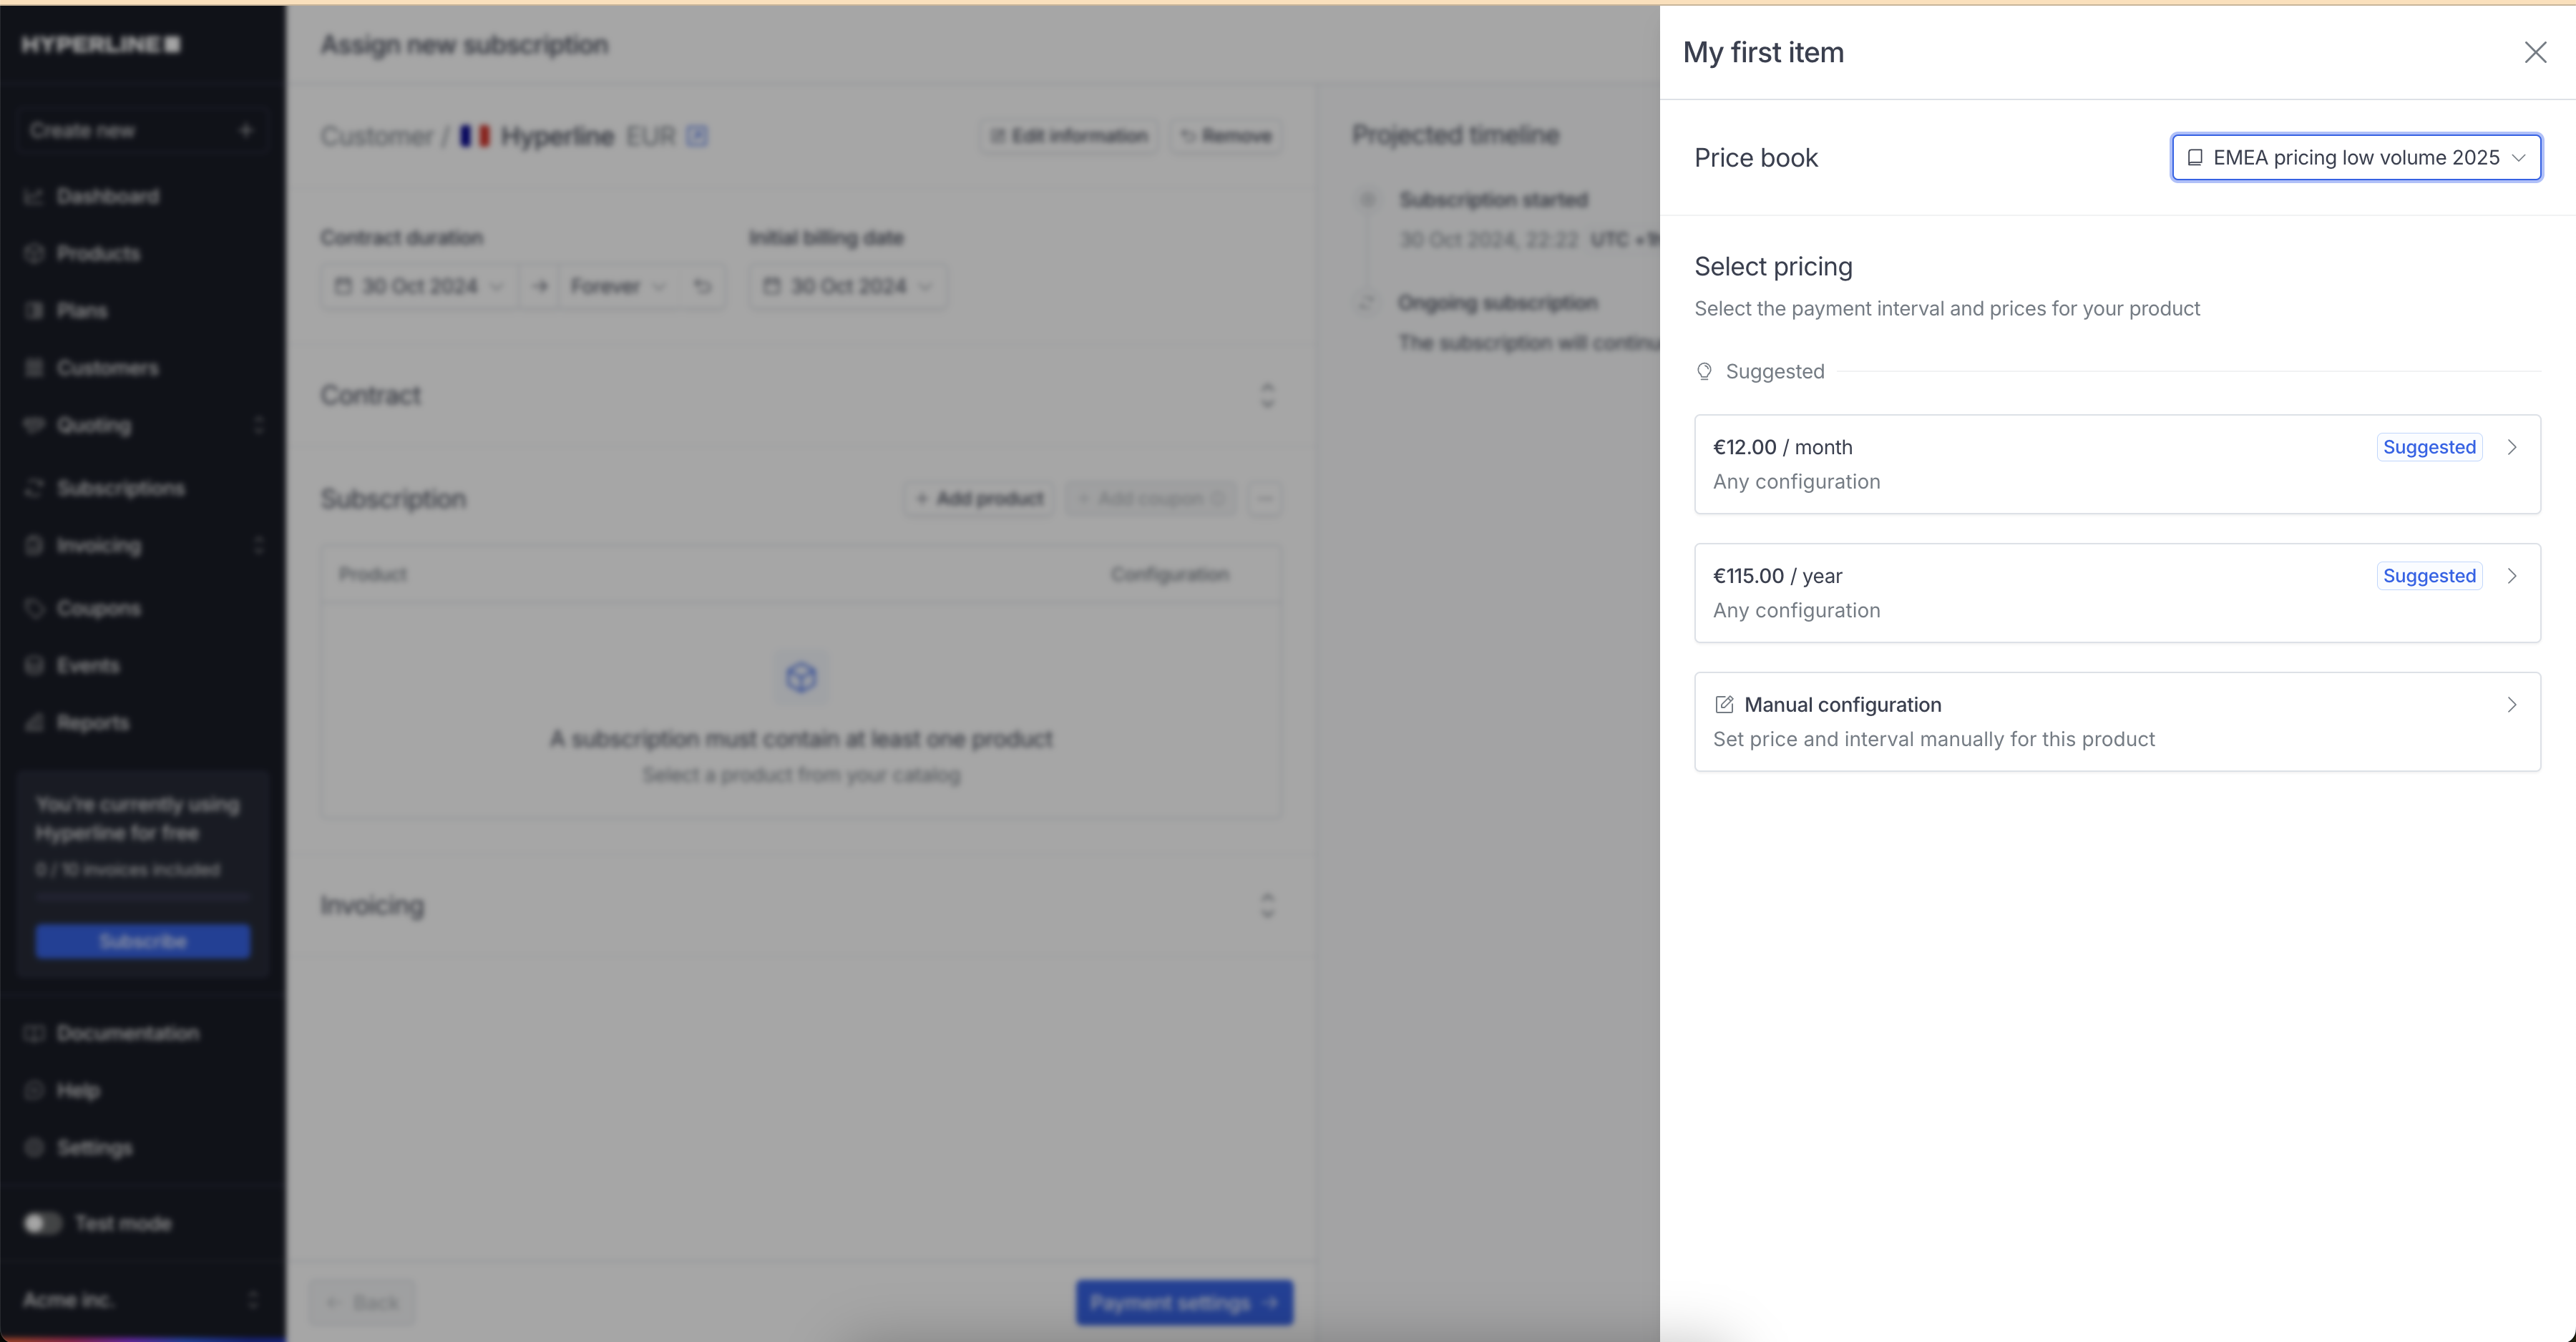Click the blue Subscribe button

(143, 941)
